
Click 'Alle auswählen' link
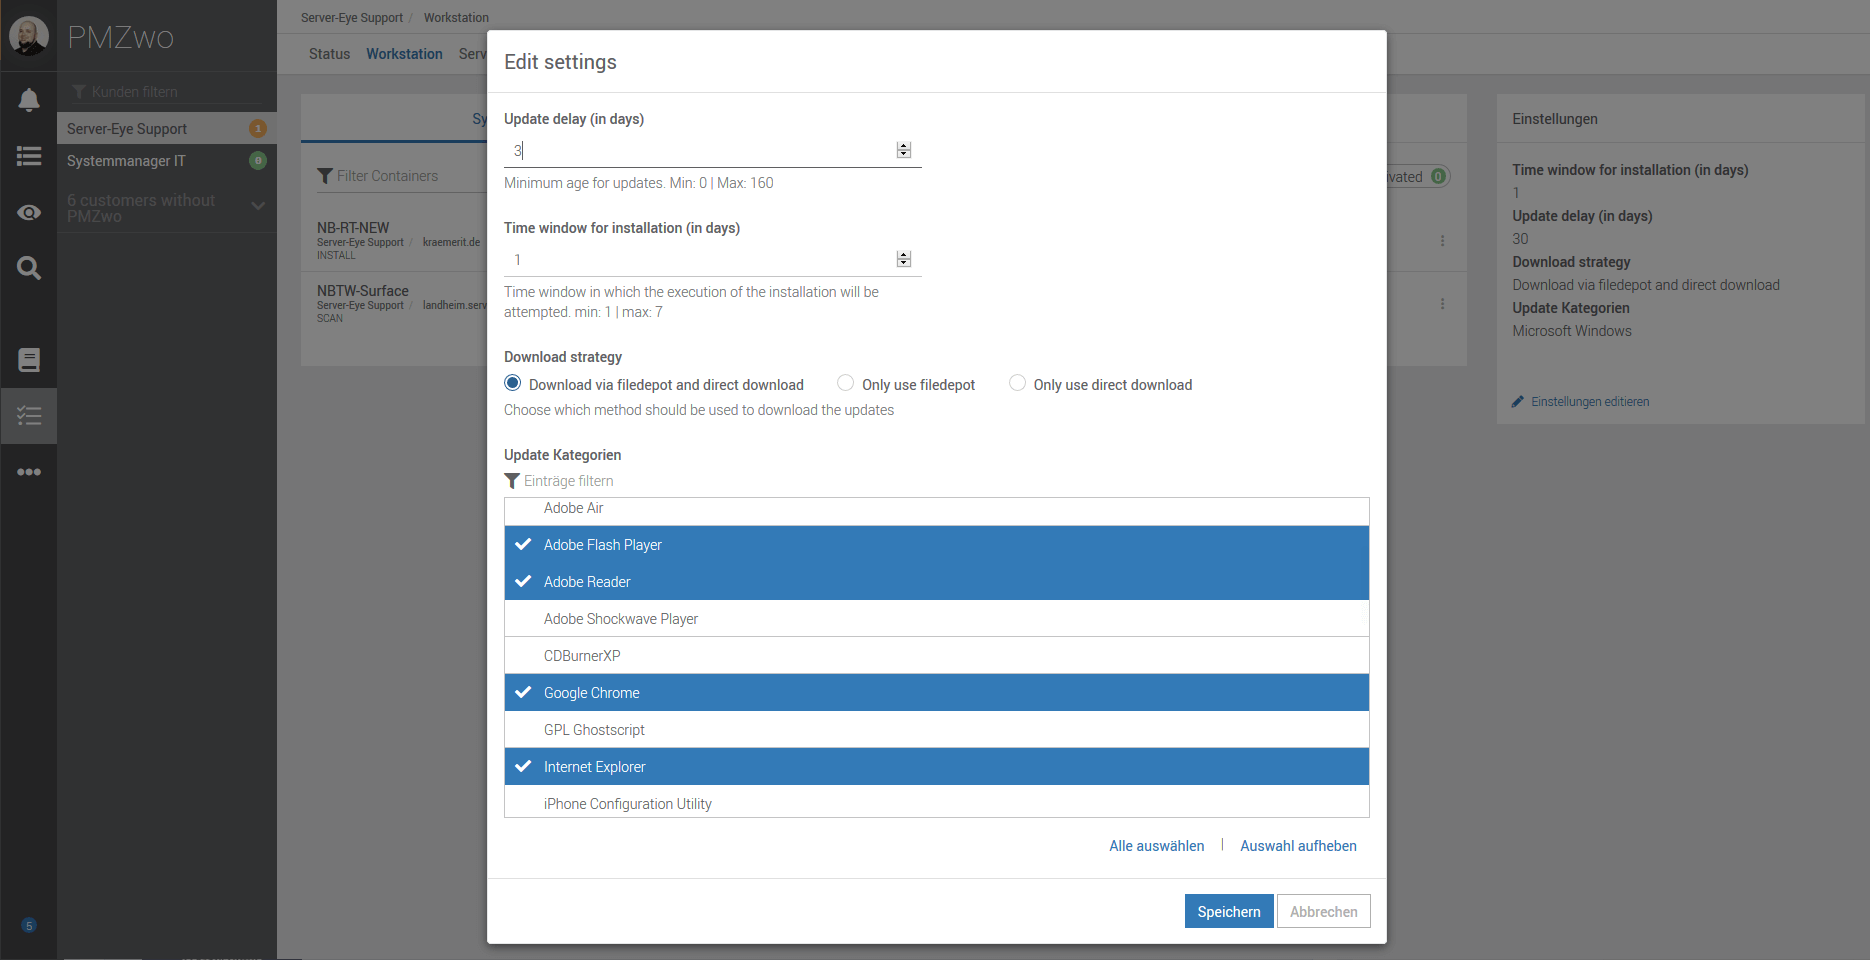[1156, 846]
